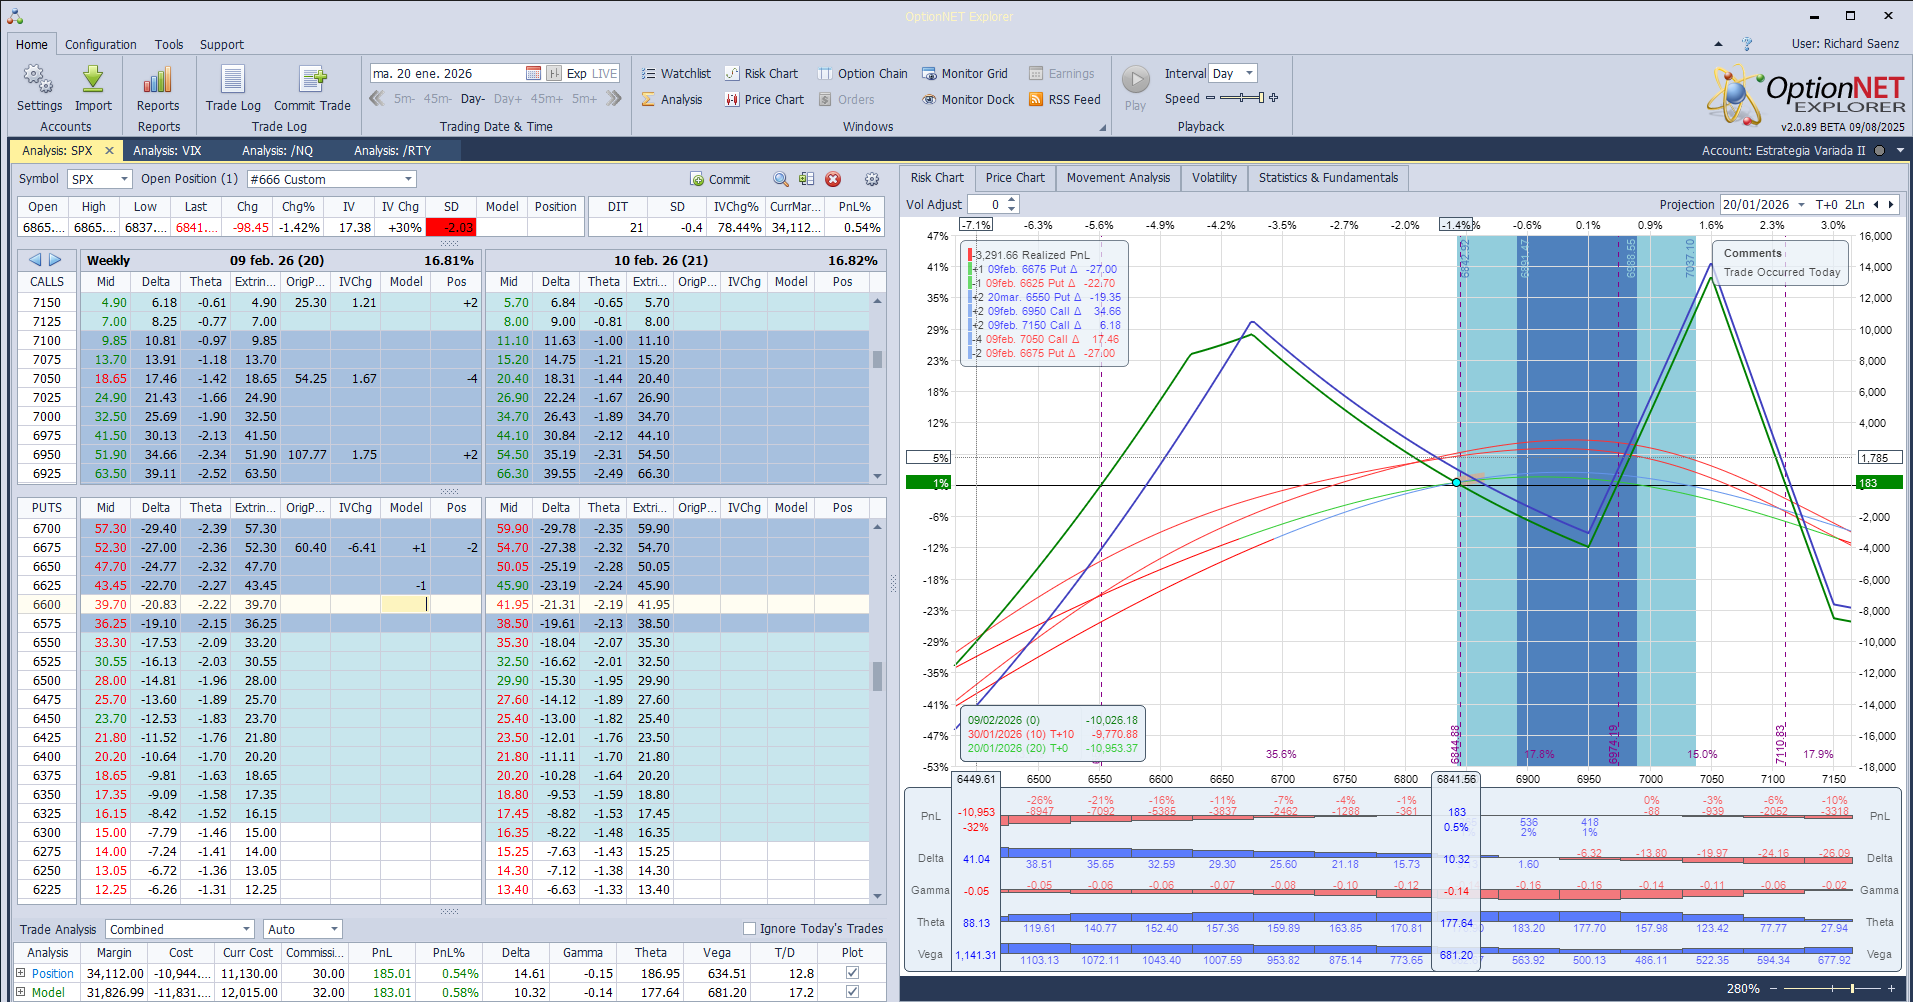Screen dimensions: 1913x1002
Task: Switch to the Configuration ribbon tab
Action: point(101,44)
